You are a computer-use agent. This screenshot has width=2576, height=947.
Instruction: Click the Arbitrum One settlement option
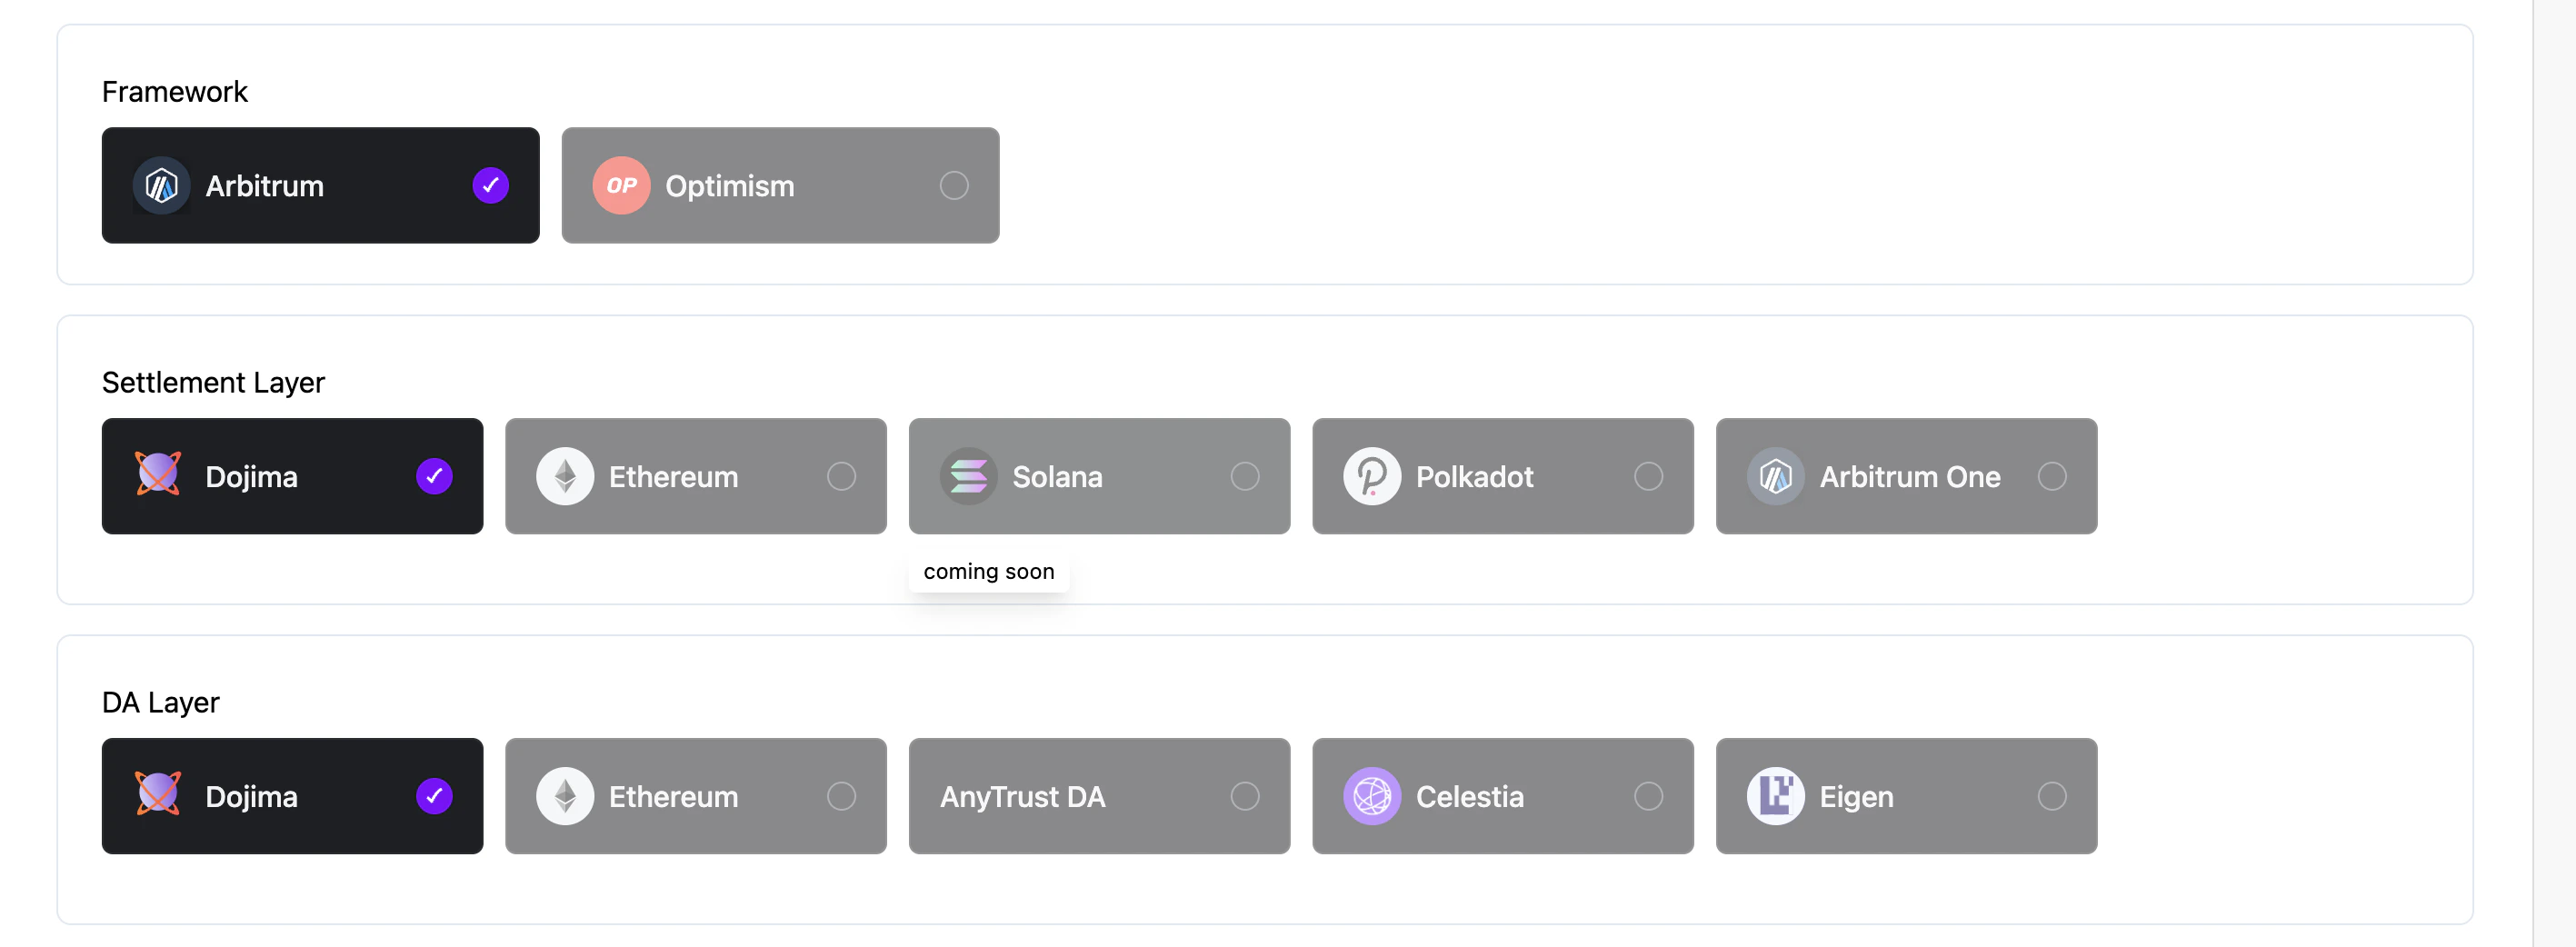point(1905,477)
